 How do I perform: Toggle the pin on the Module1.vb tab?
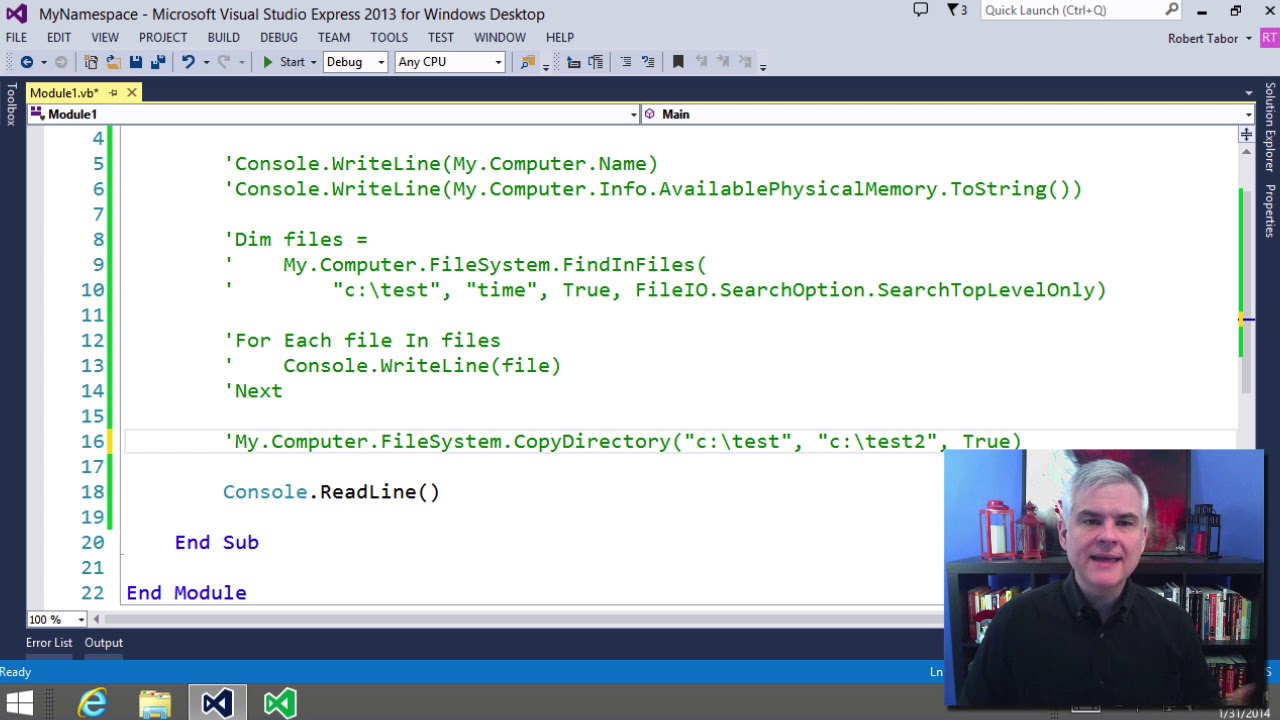pos(113,93)
